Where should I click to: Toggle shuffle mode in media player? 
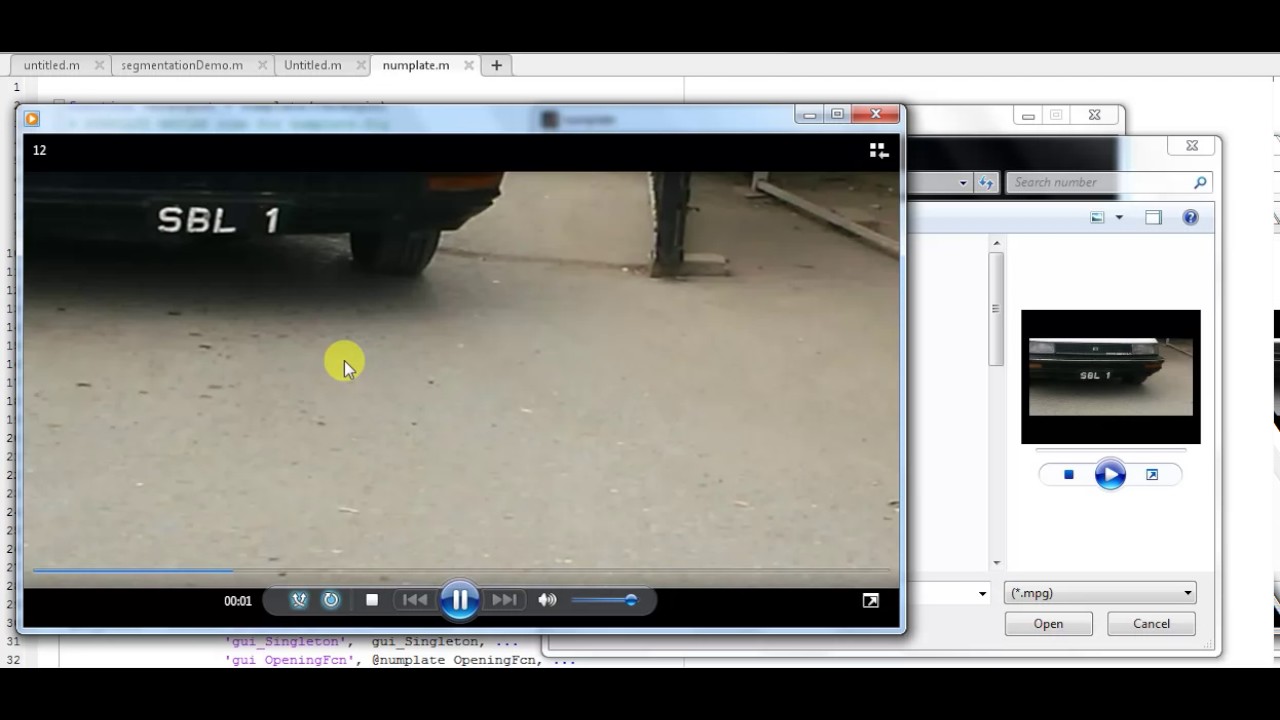(299, 600)
